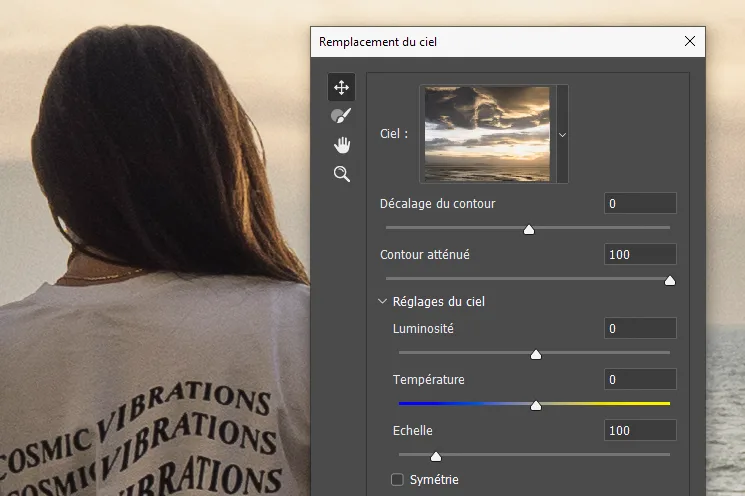This screenshot has height=496, width=745.
Task: Select the Hand tool
Action: pos(342,145)
